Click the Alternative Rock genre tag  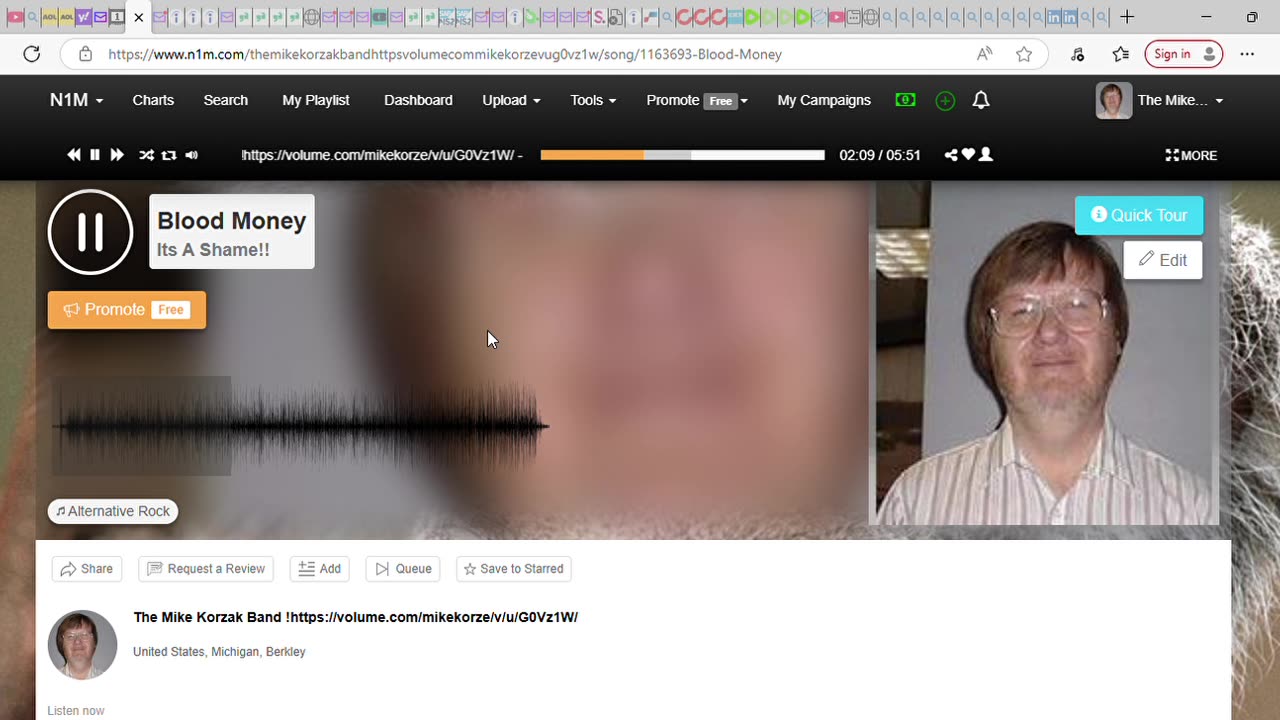(113, 511)
